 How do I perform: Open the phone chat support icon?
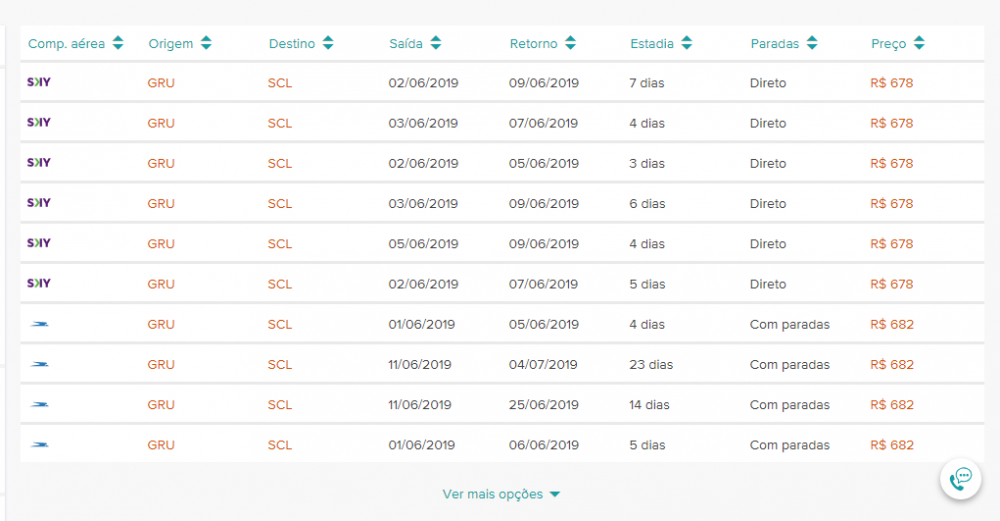960,479
